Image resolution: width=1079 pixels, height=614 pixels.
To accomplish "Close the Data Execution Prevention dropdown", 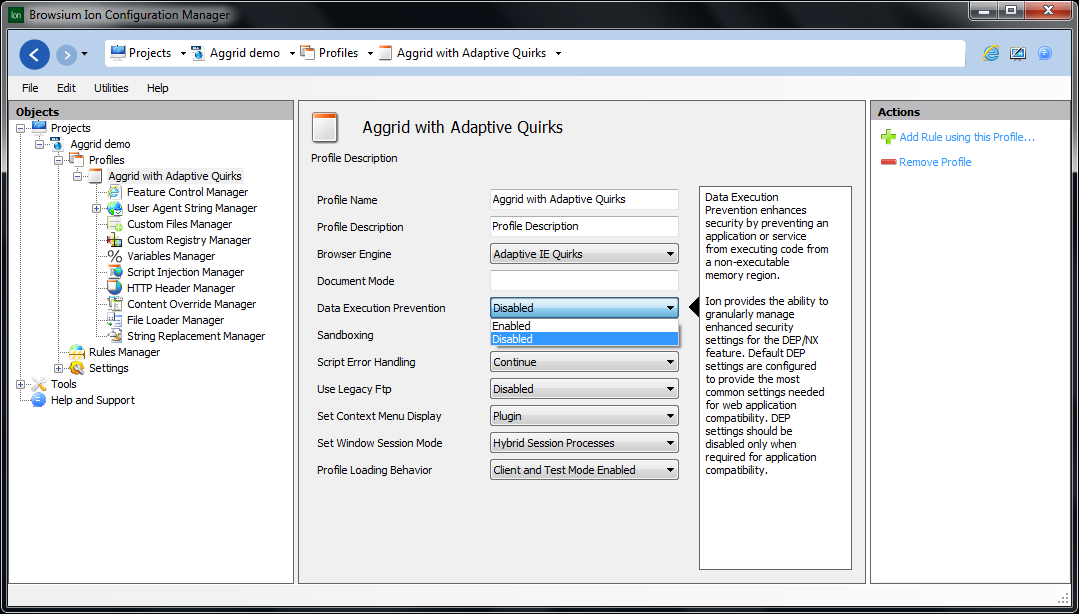I will tap(584, 308).
